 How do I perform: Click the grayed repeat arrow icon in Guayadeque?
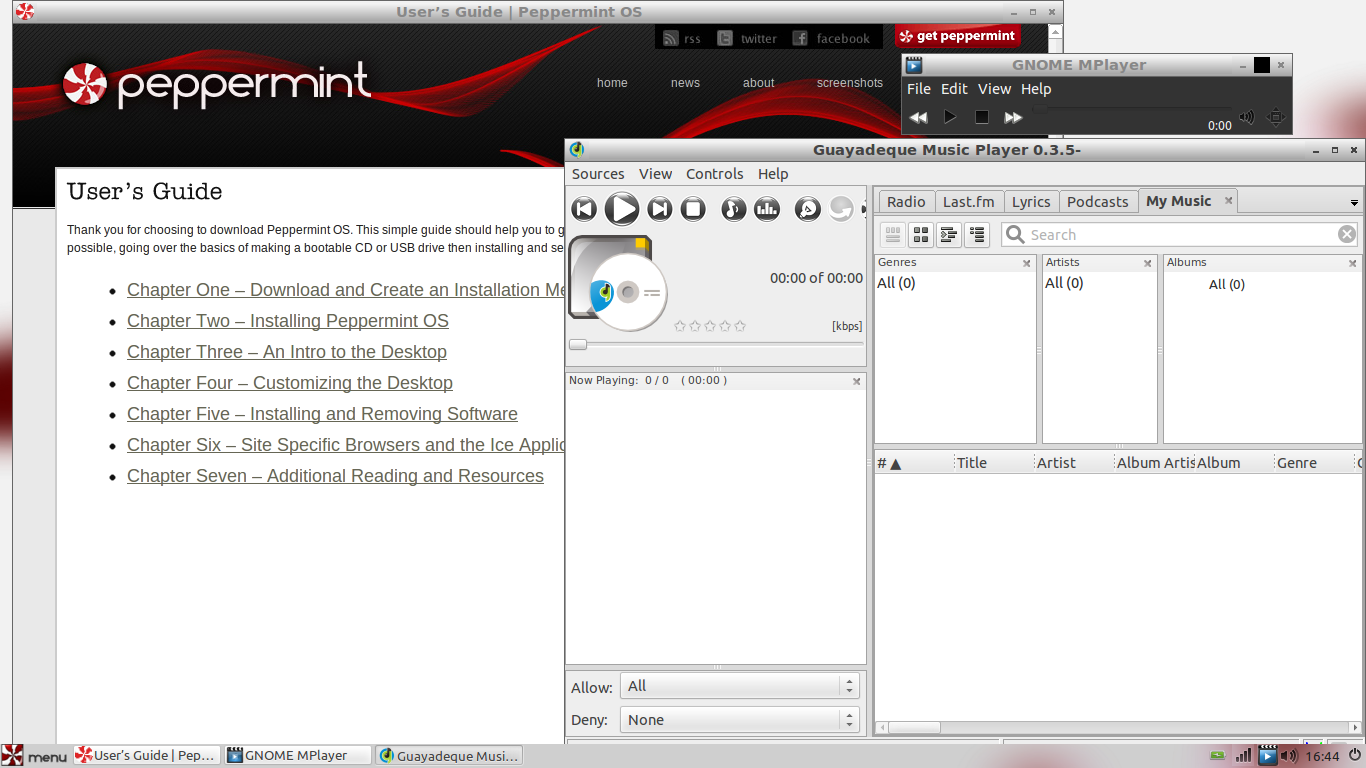841,209
